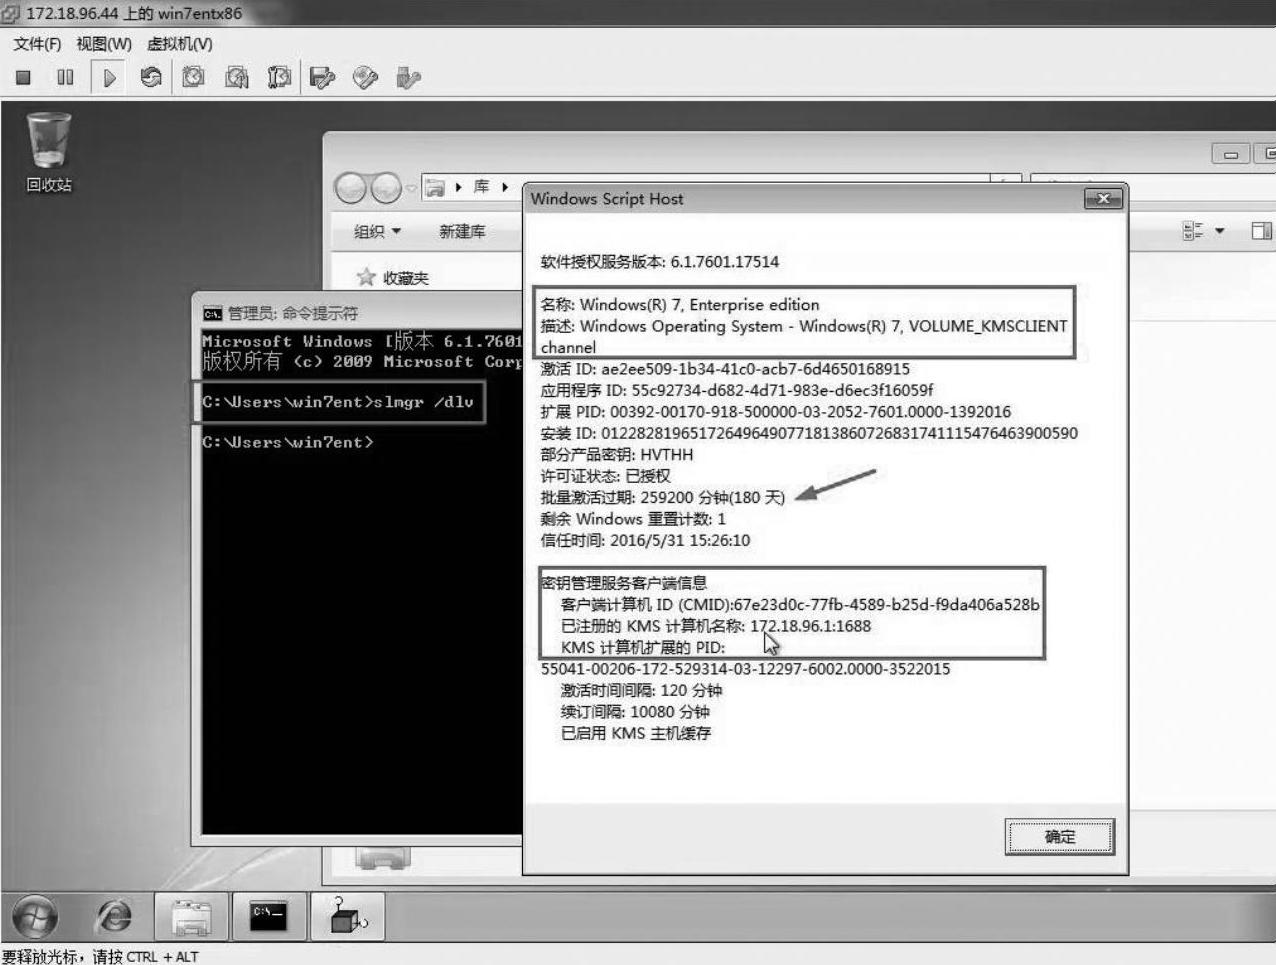Viewport: 1276px width, 965px height.
Task: Click the take snapshot toolbar icon
Action: pyautogui.click(x=193, y=77)
